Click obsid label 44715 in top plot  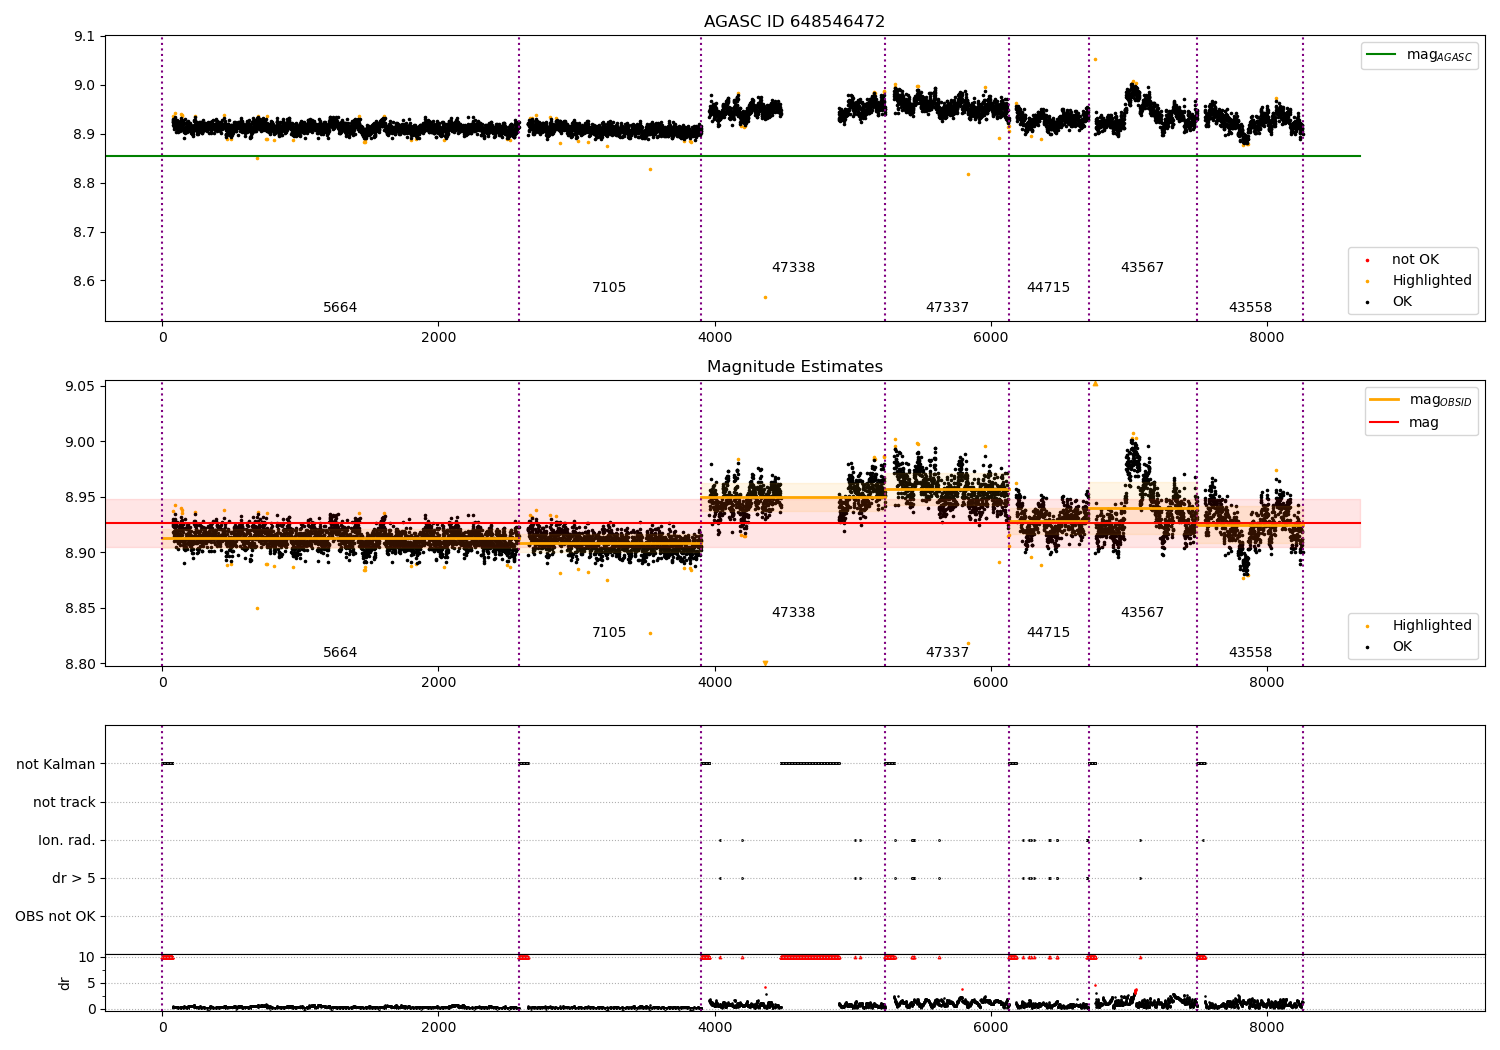(1048, 287)
